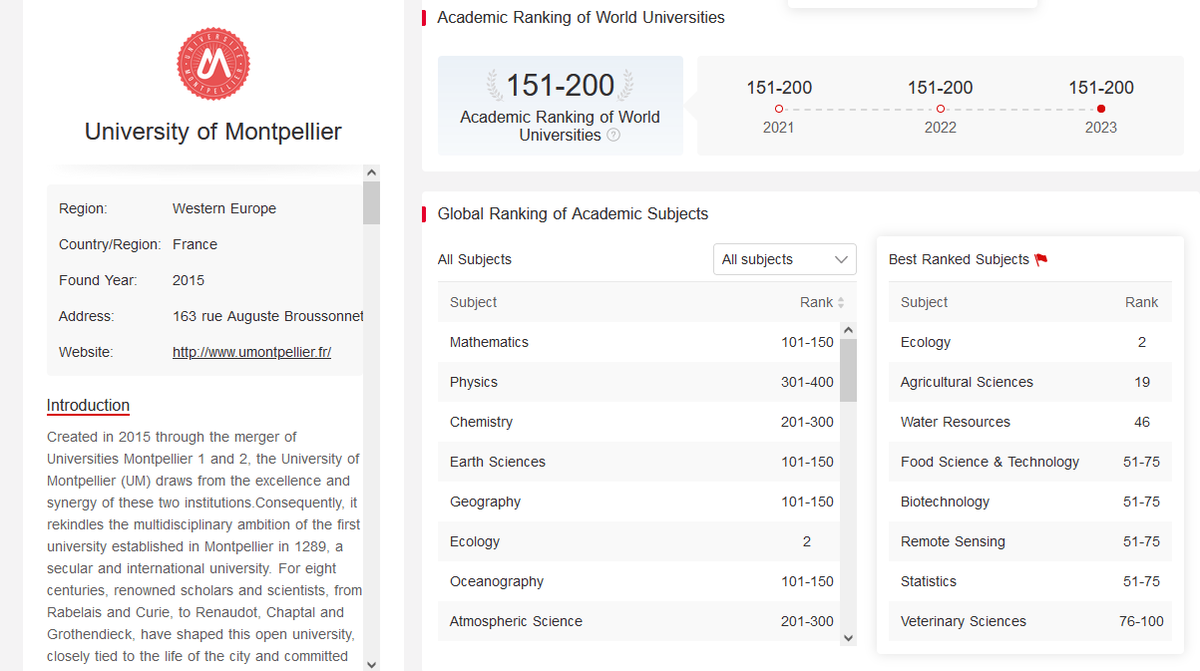
Task: Click the info panel scrollbar up arrow
Action: pyautogui.click(x=372, y=173)
